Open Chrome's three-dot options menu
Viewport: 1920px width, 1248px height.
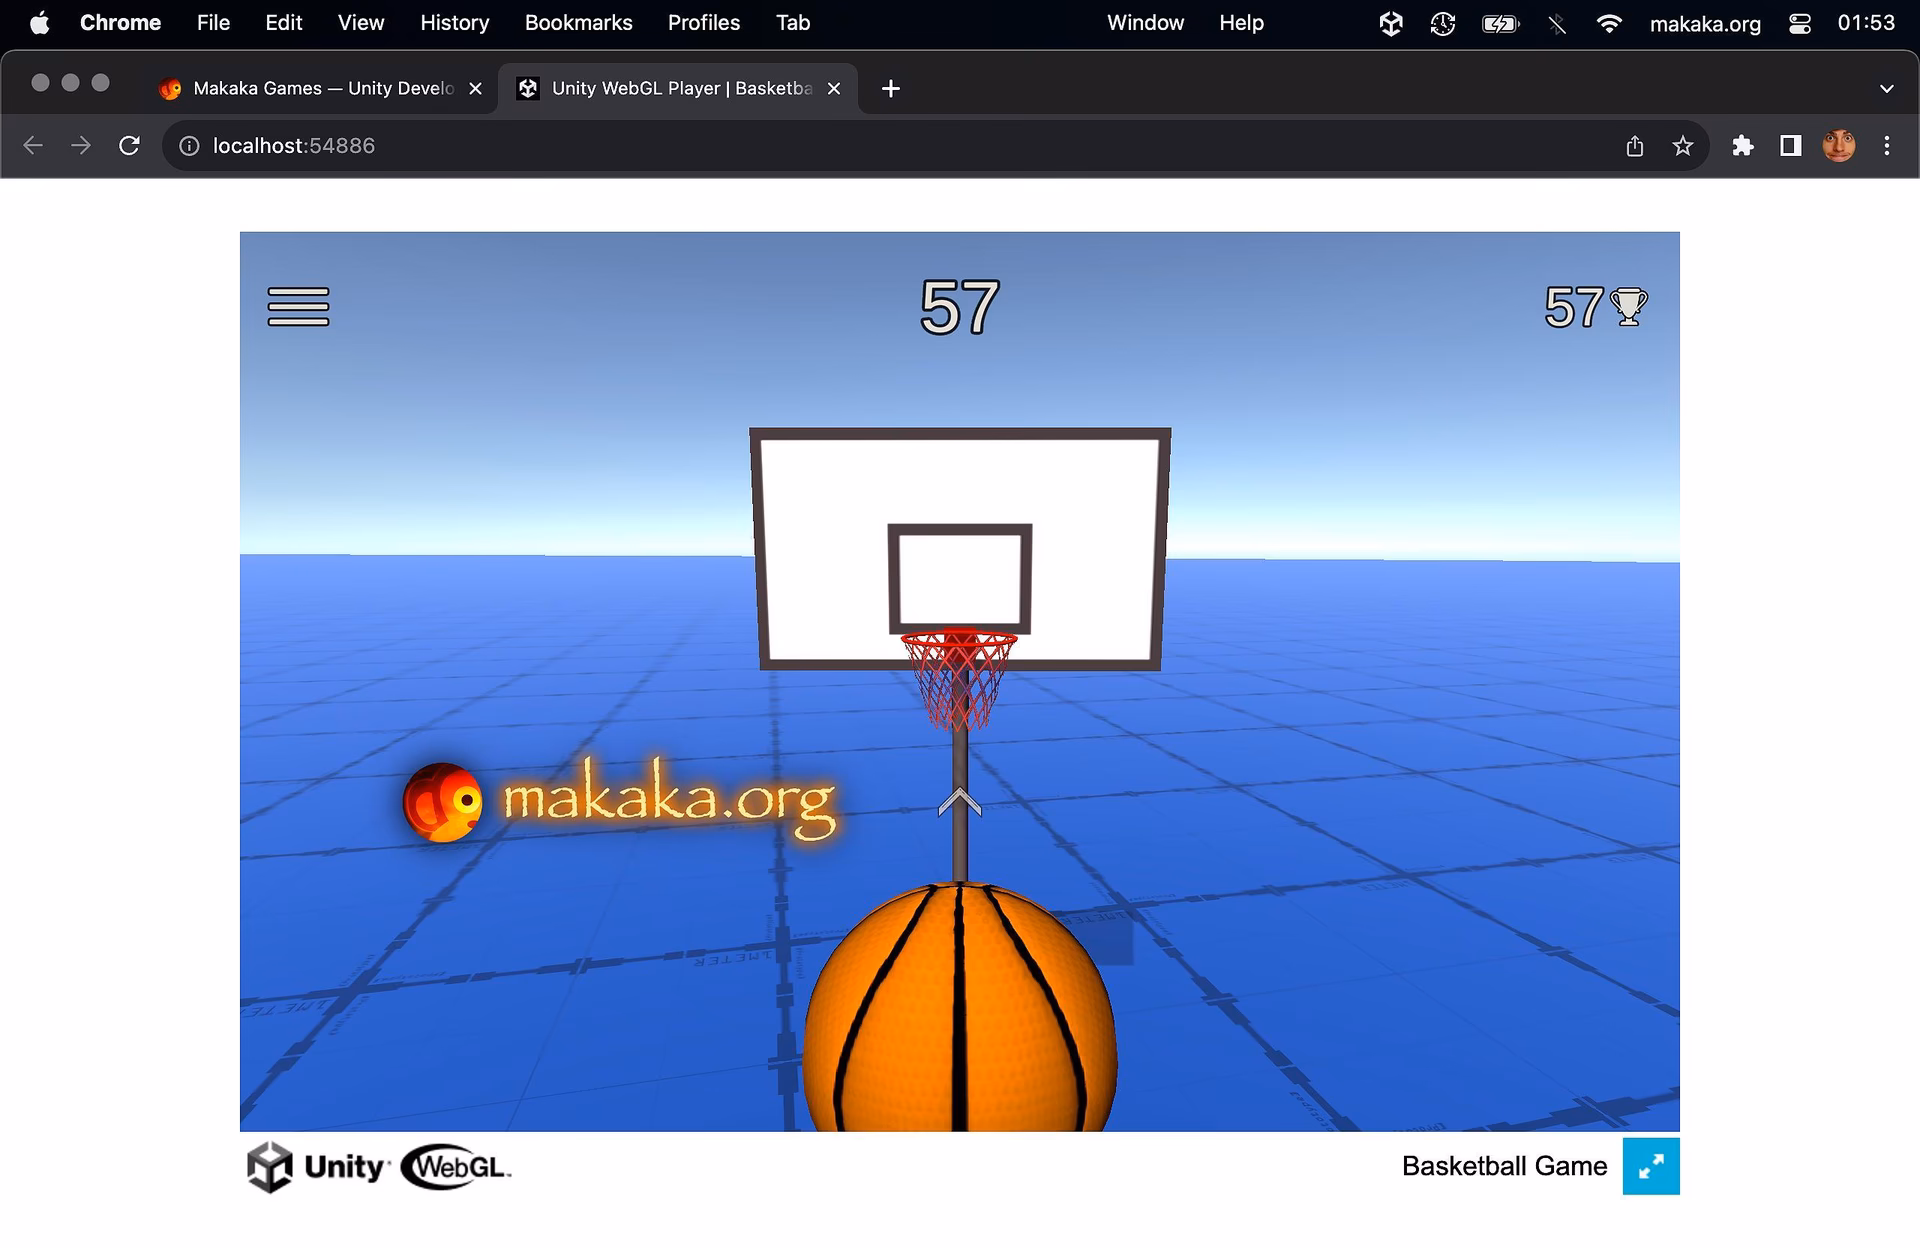pos(1887,145)
